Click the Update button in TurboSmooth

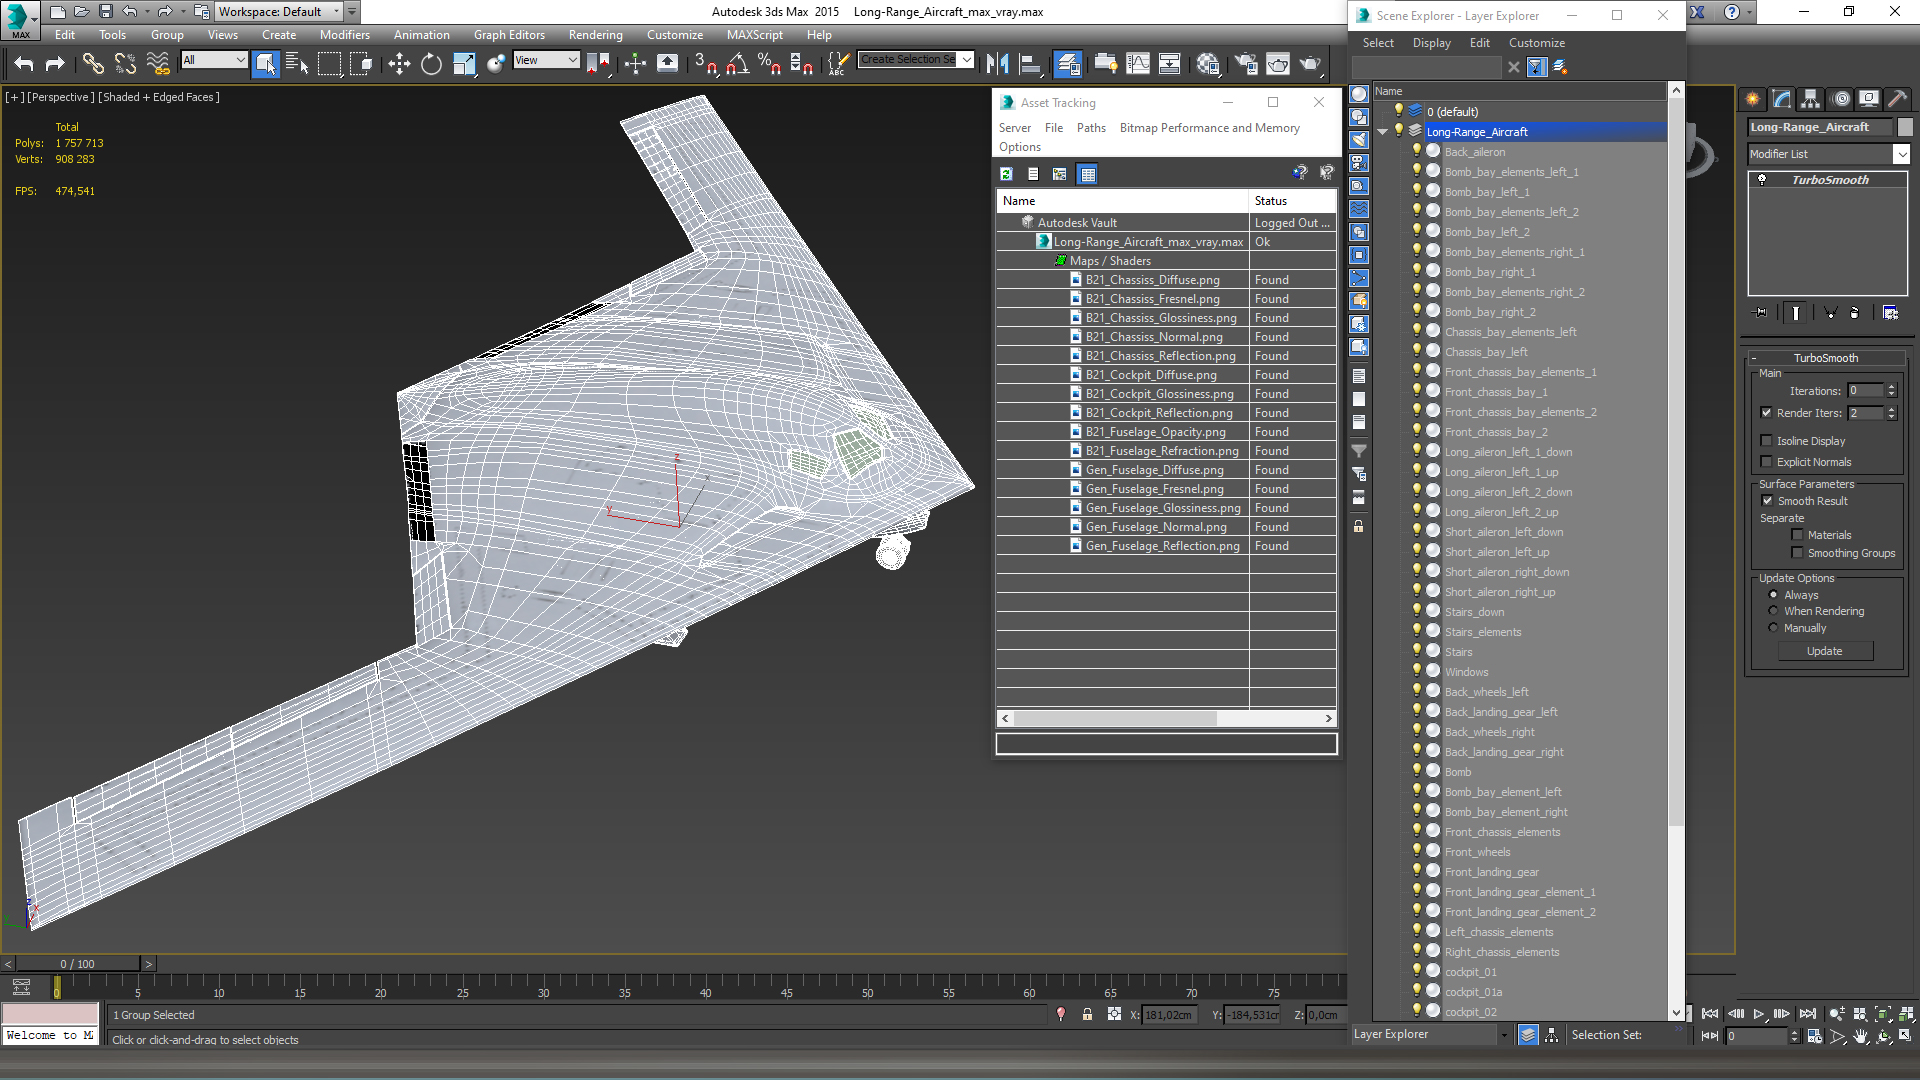pyautogui.click(x=1824, y=651)
